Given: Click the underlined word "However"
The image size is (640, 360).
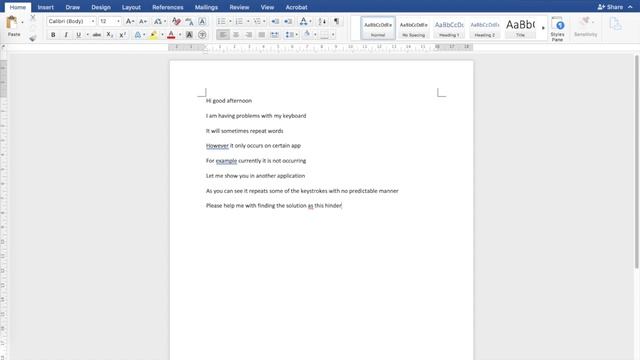Looking at the screenshot, I should (x=217, y=146).
